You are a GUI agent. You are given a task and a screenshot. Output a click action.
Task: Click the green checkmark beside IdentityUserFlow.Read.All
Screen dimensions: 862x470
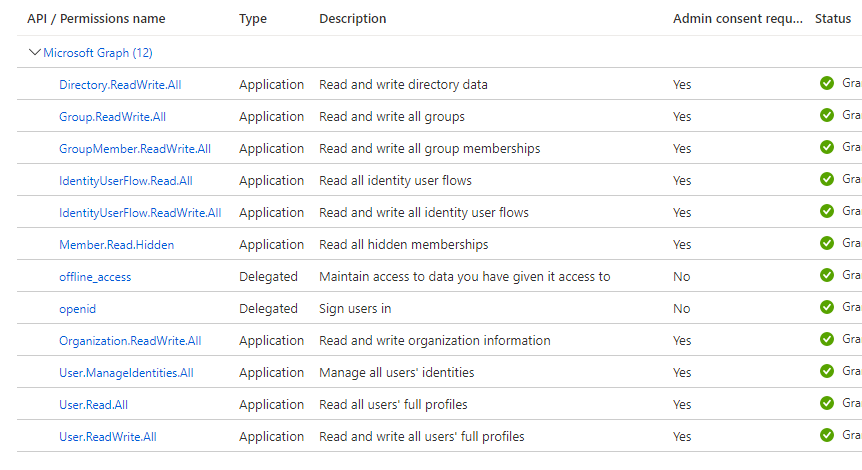click(827, 179)
